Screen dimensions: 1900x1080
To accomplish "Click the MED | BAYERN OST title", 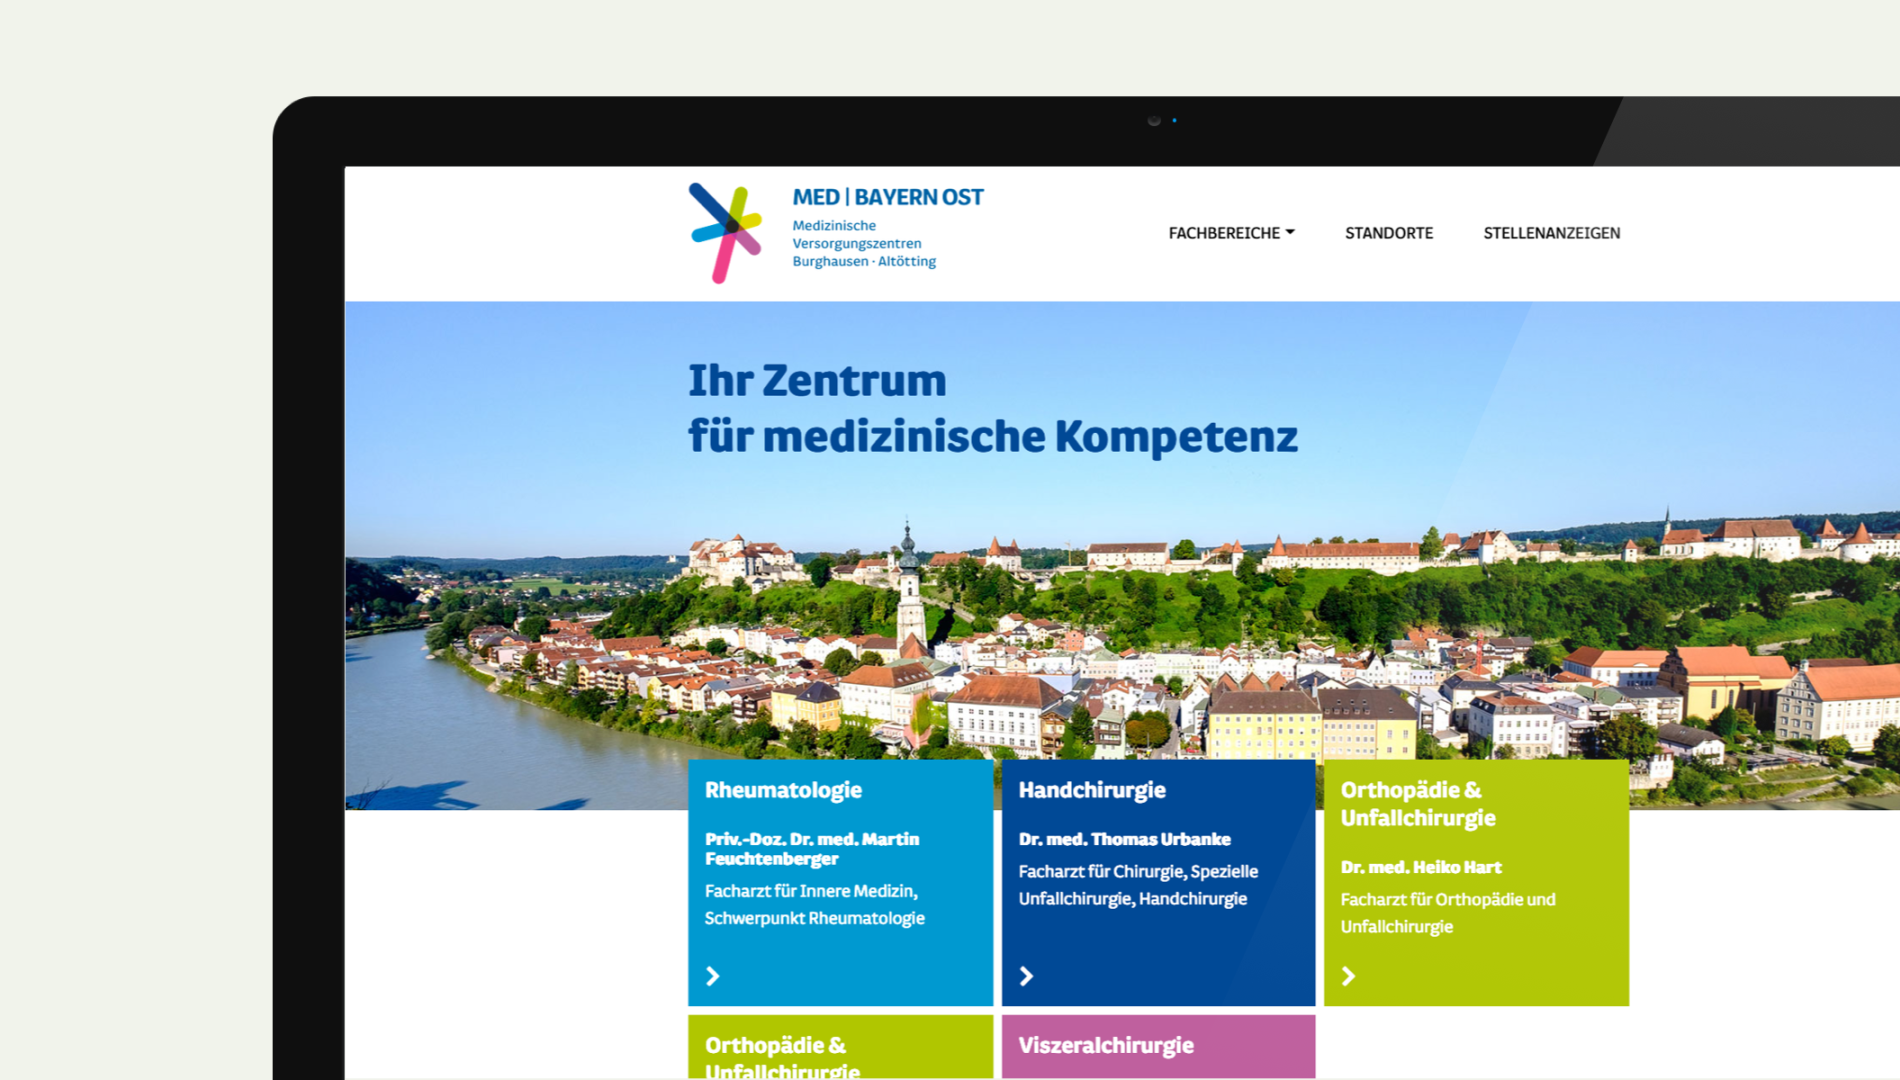I will (x=887, y=197).
